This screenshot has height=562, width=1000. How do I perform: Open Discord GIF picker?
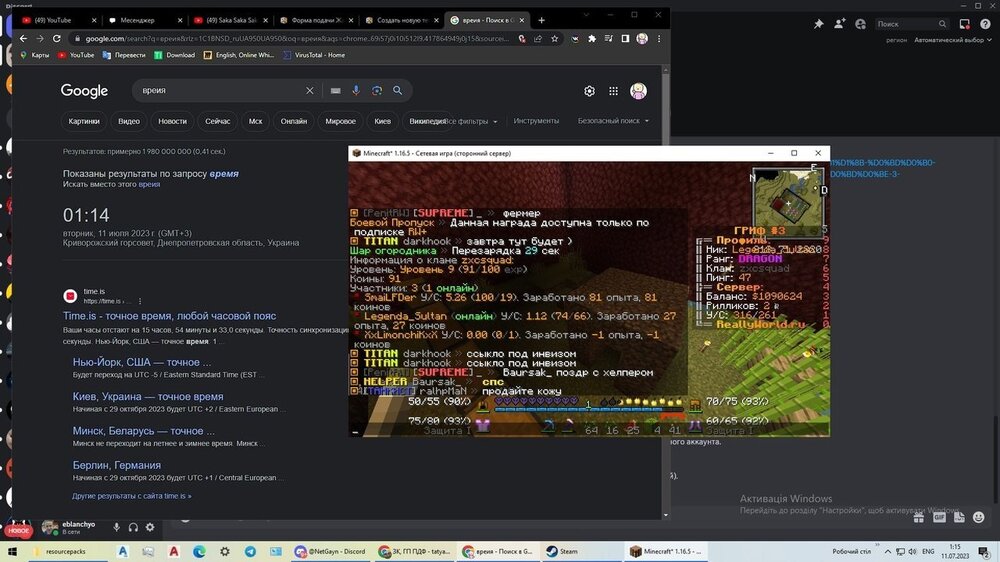pos(939,517)
